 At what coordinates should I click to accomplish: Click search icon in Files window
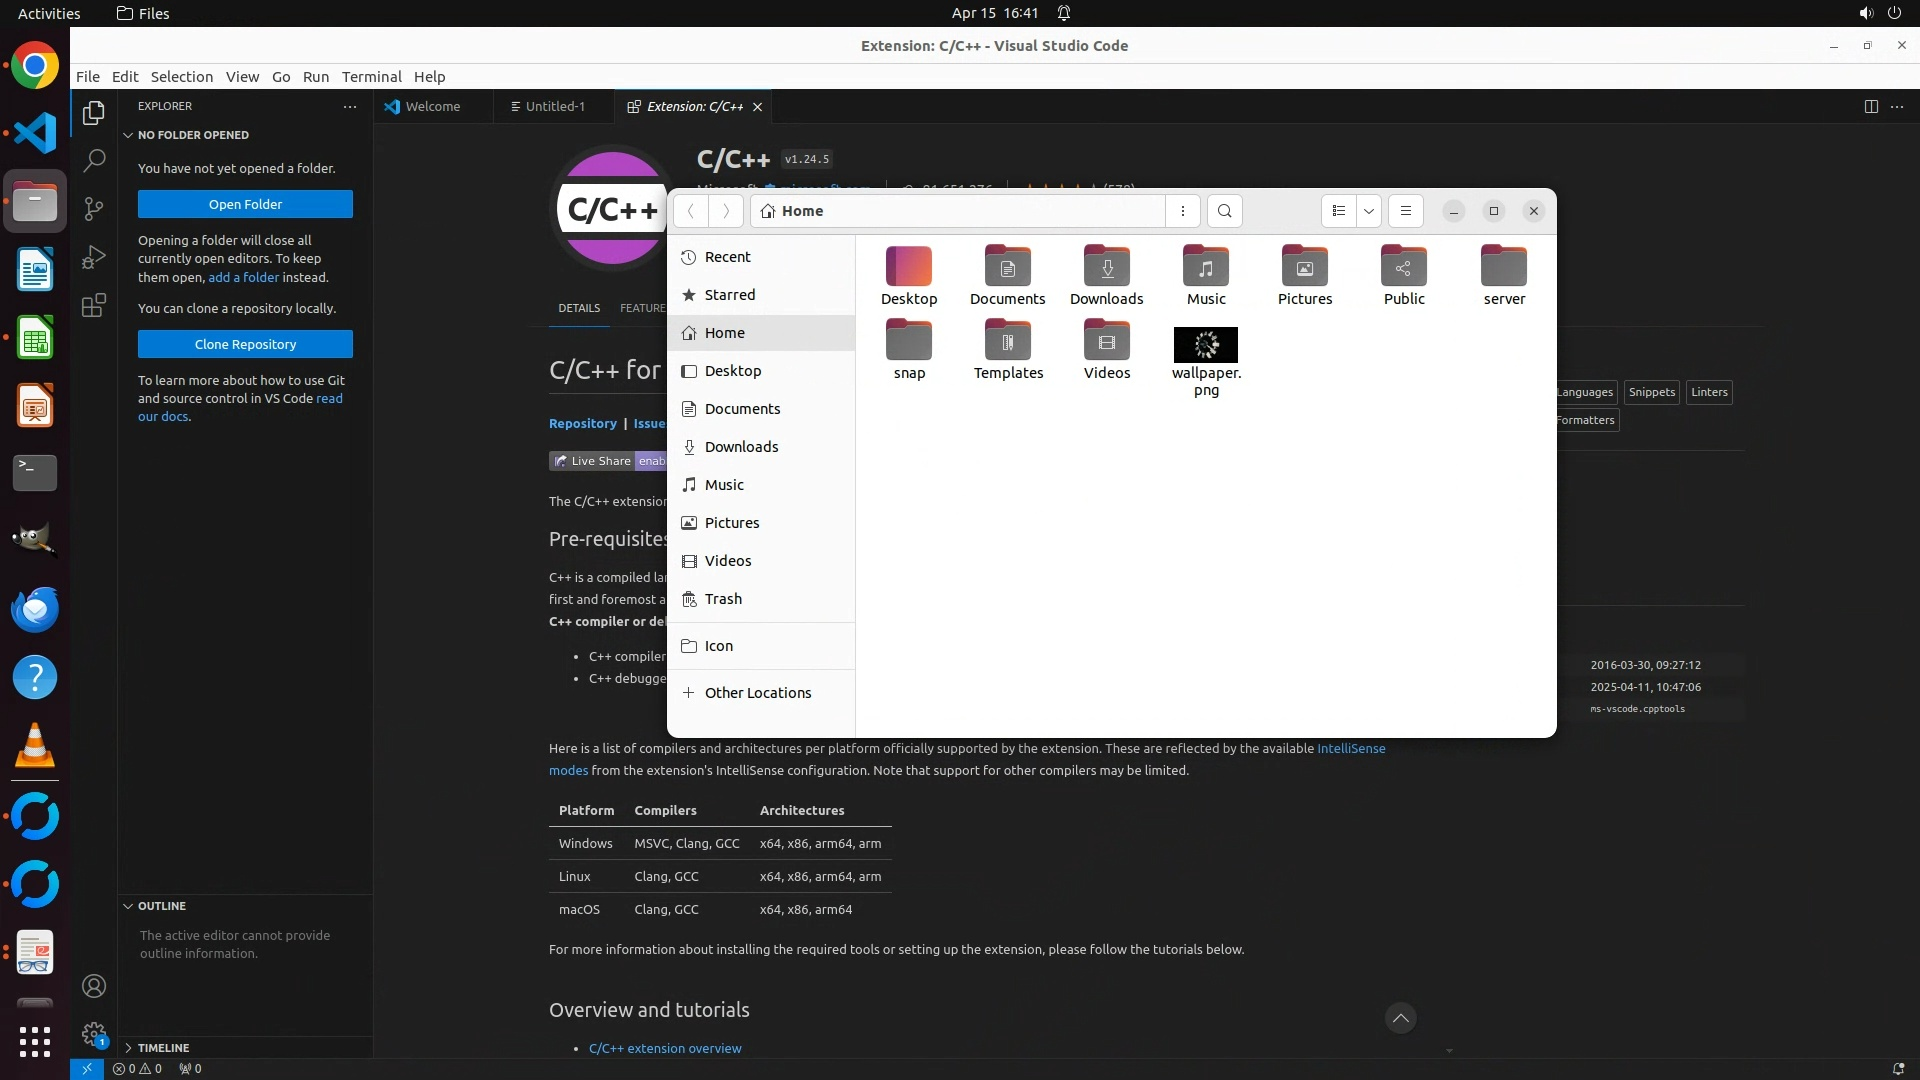(x=1225, y=211)
